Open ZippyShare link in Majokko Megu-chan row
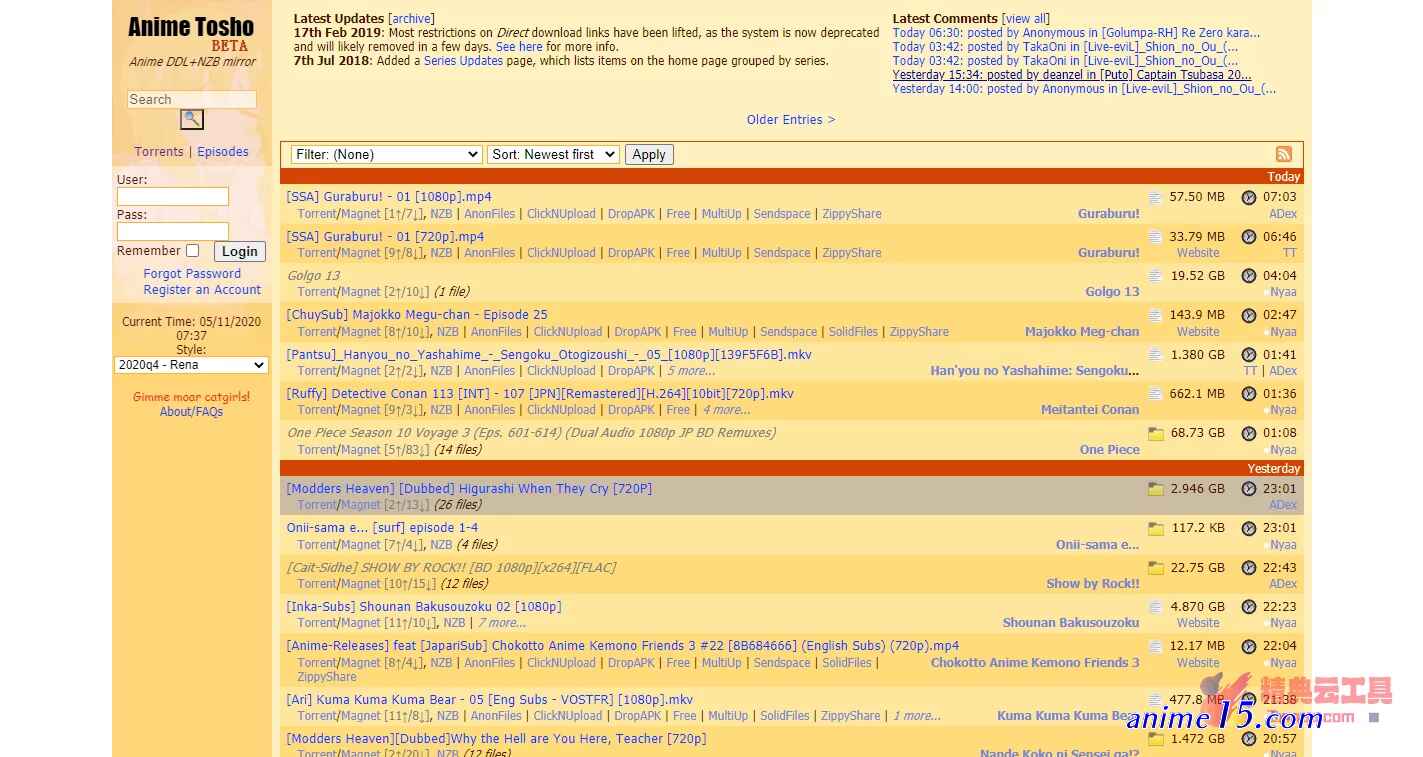This screenshot has width=1423, height=757. tap(919, 332)
